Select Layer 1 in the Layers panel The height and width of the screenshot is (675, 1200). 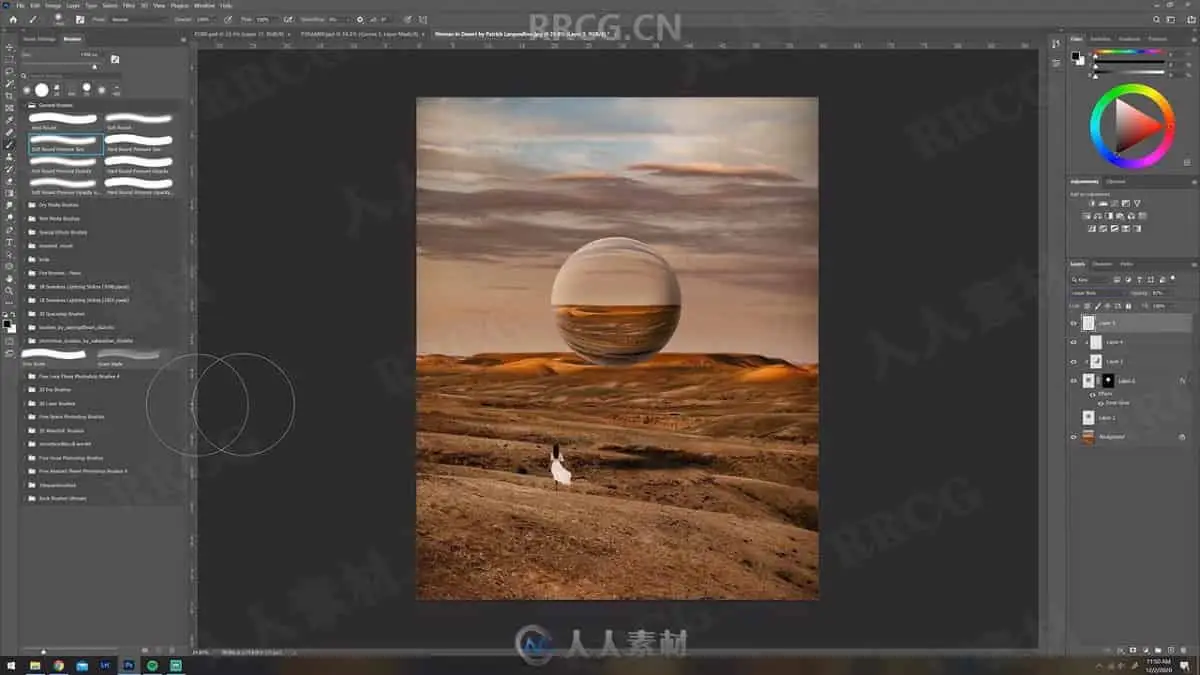pos(1132,418)
